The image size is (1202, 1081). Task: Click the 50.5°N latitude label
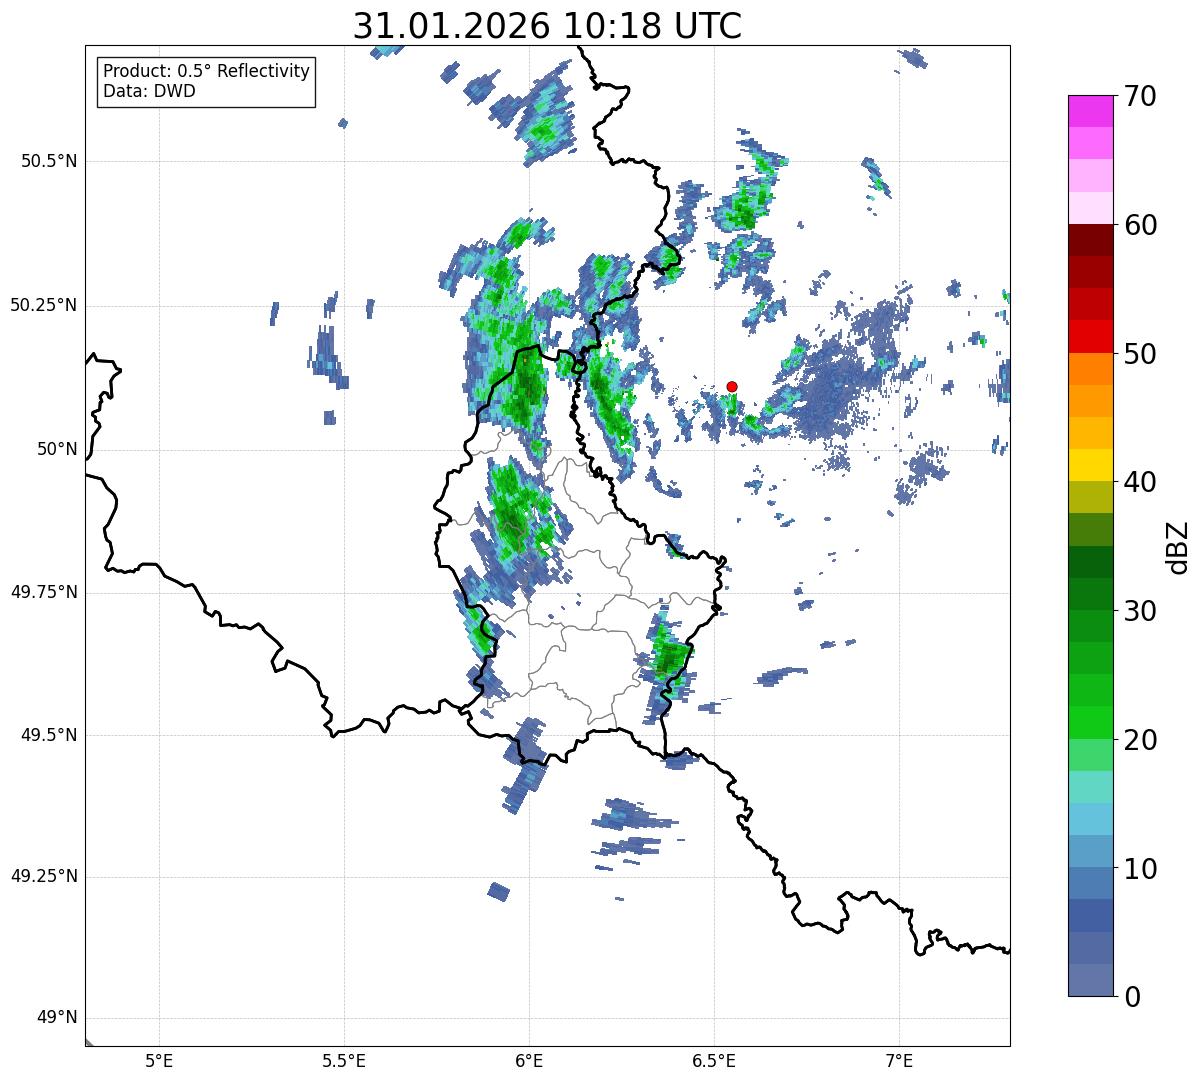pos(49,161)
